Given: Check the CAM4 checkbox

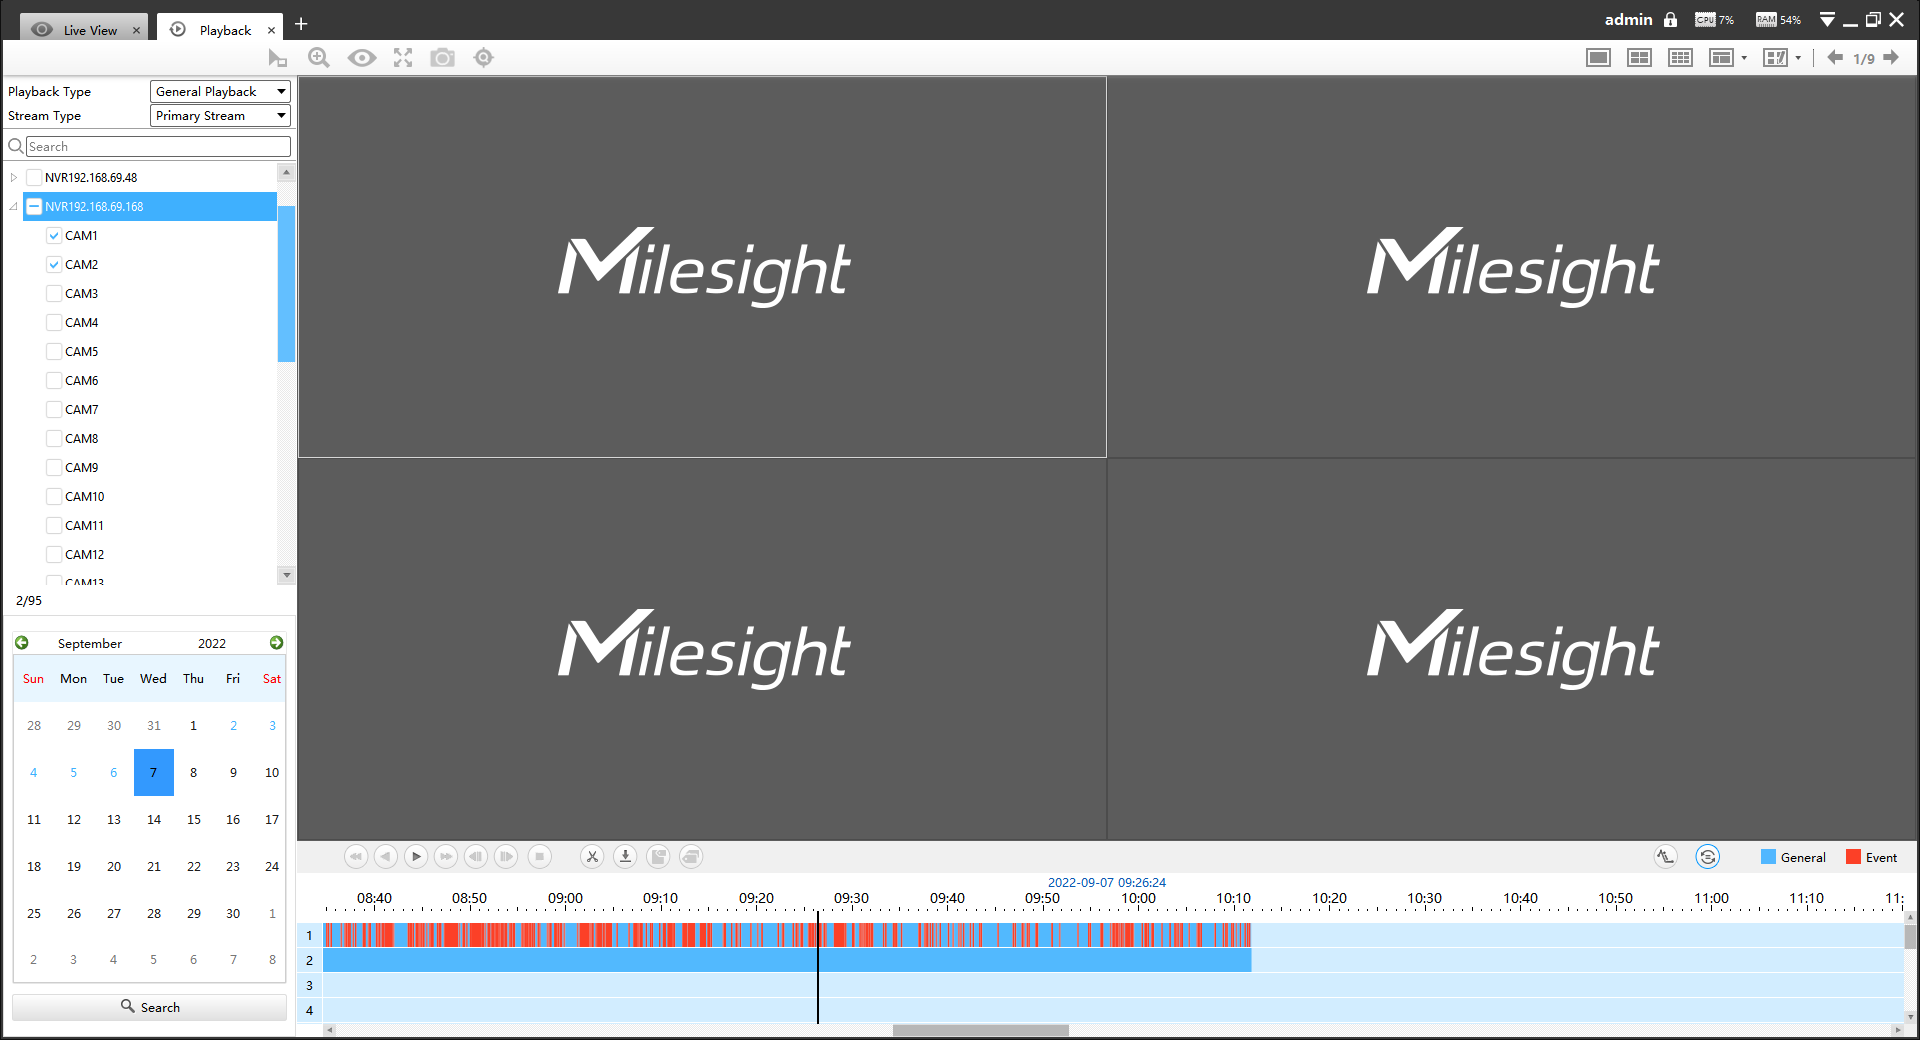Looking at the screenshot, I should point(54,323).
